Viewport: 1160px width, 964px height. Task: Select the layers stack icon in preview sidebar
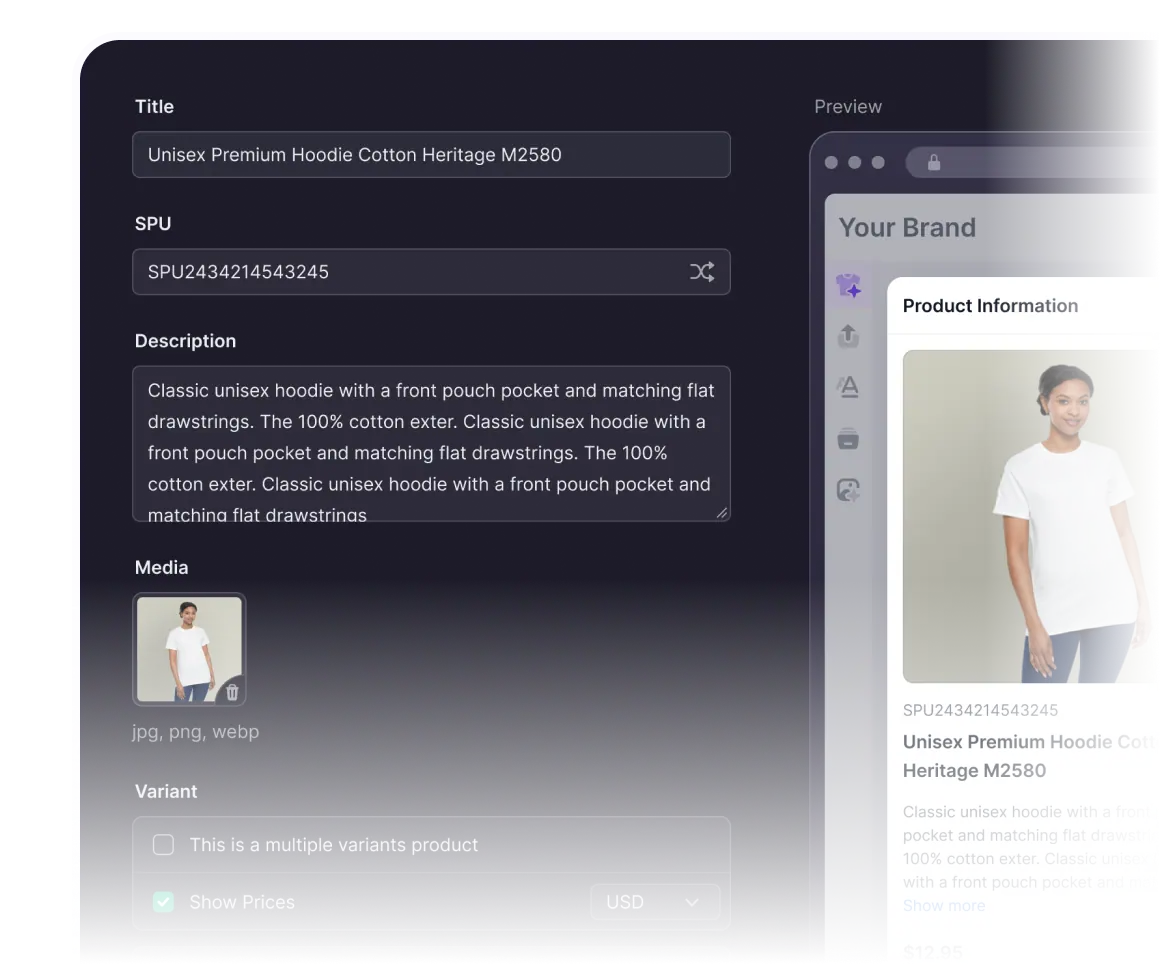pos(849,439)
